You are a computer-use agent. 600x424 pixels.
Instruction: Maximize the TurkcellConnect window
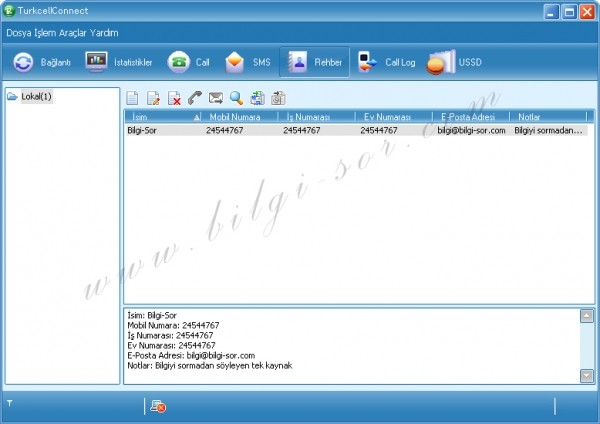[569, 12]
